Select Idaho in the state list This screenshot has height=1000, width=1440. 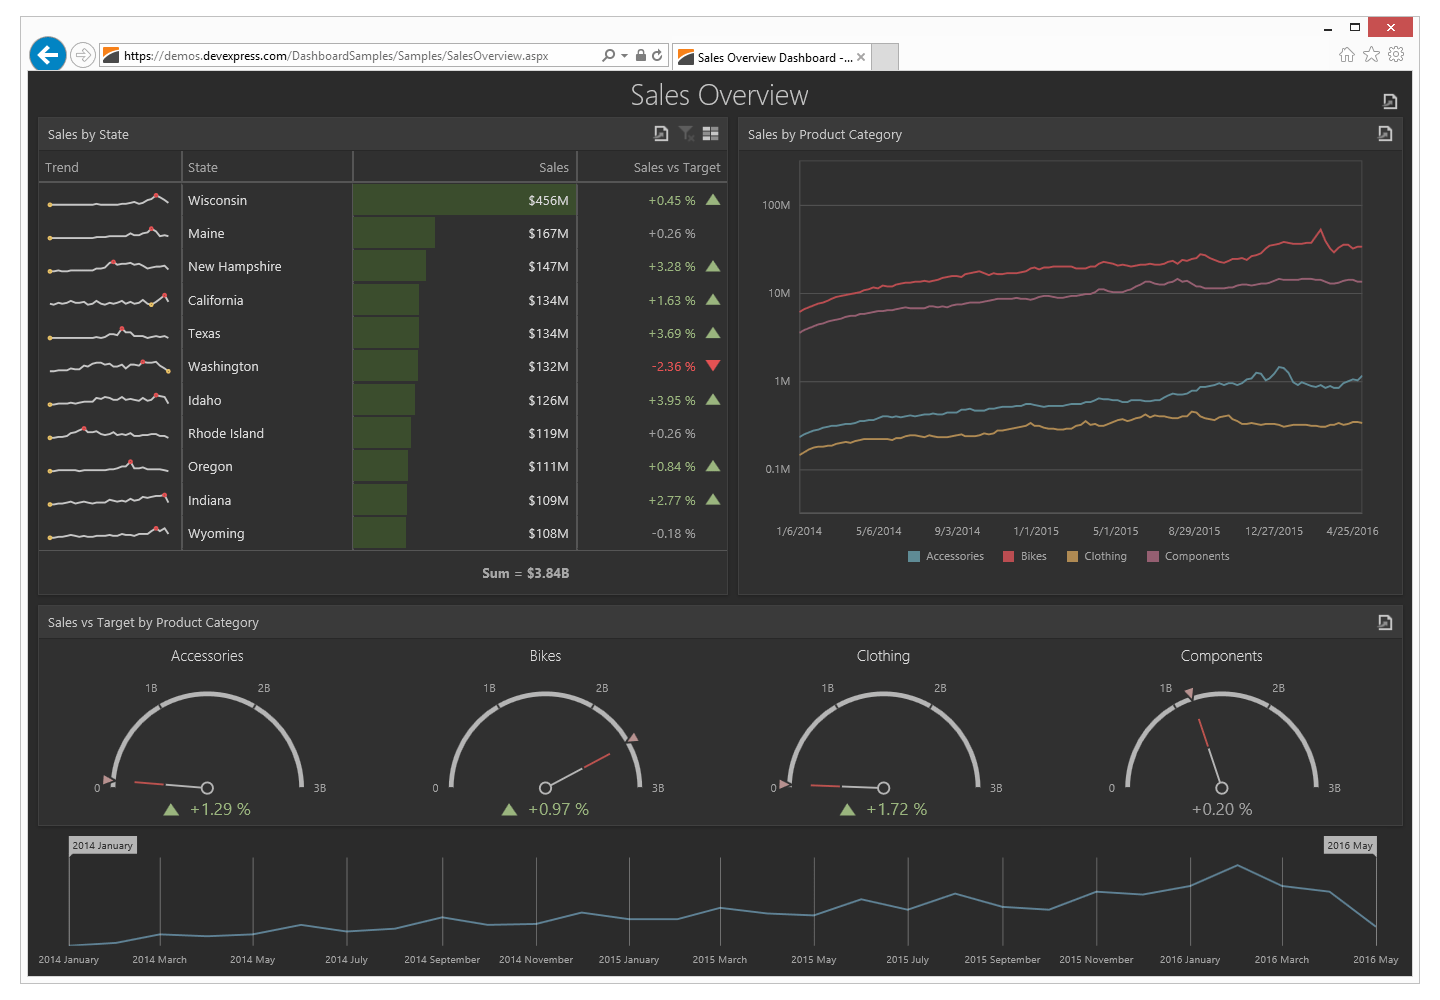tap(383, 400)
